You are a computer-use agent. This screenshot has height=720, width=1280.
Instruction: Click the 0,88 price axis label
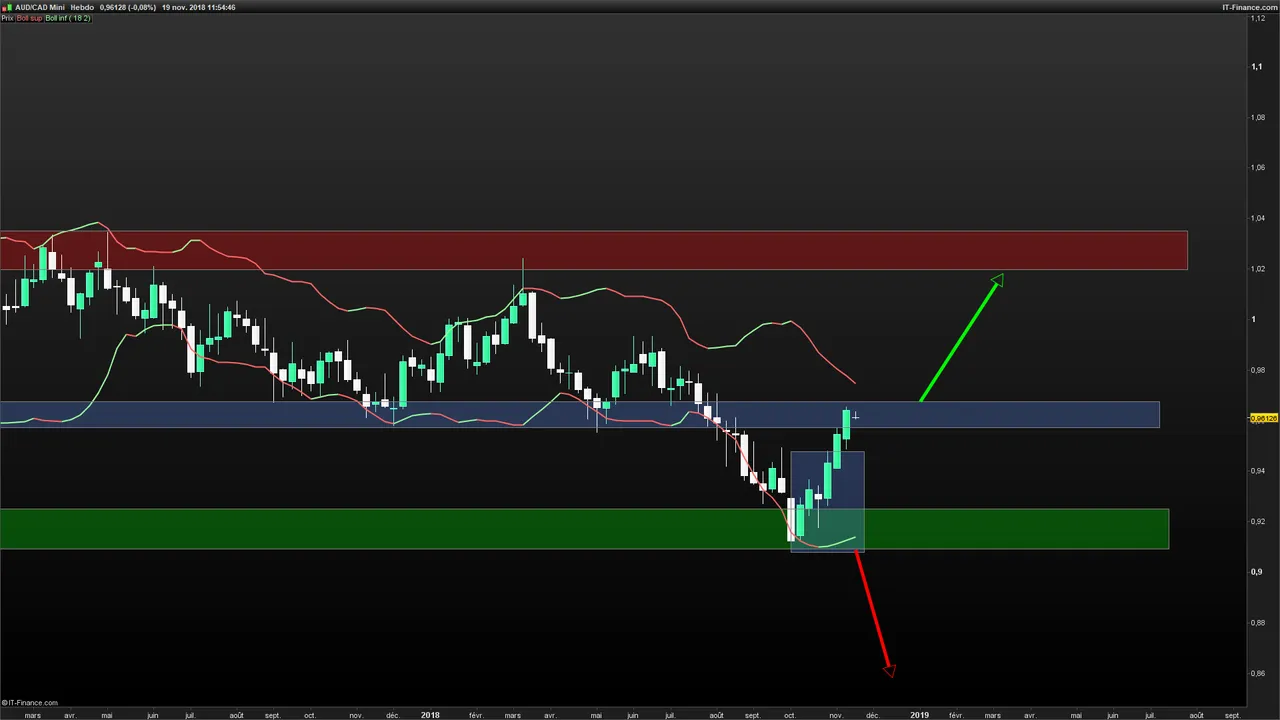tap(1258, 622)
